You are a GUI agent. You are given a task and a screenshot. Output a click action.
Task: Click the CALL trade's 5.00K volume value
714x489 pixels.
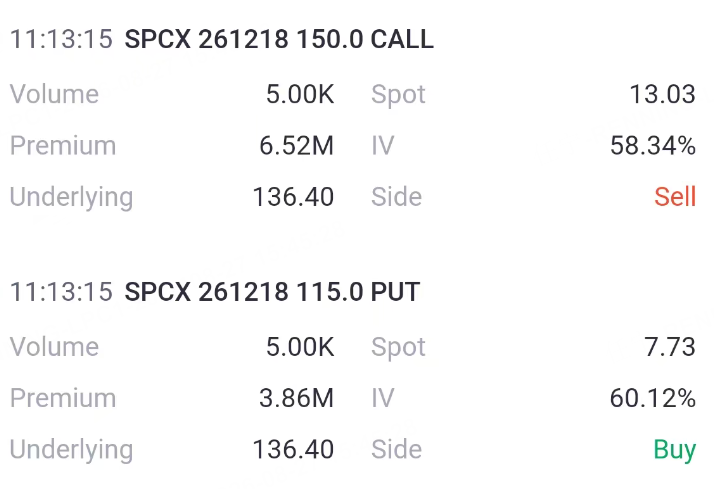point(300,95)
